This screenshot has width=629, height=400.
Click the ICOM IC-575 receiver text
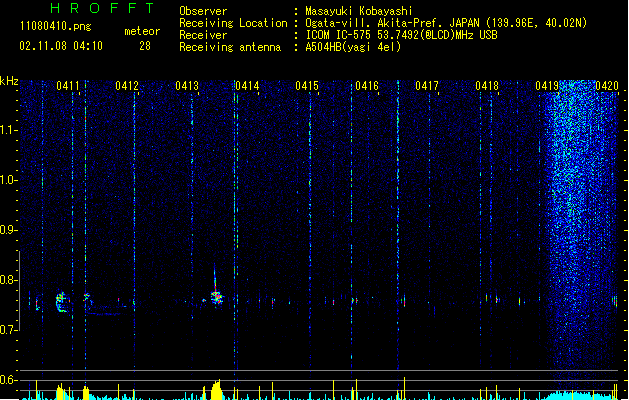402,35
